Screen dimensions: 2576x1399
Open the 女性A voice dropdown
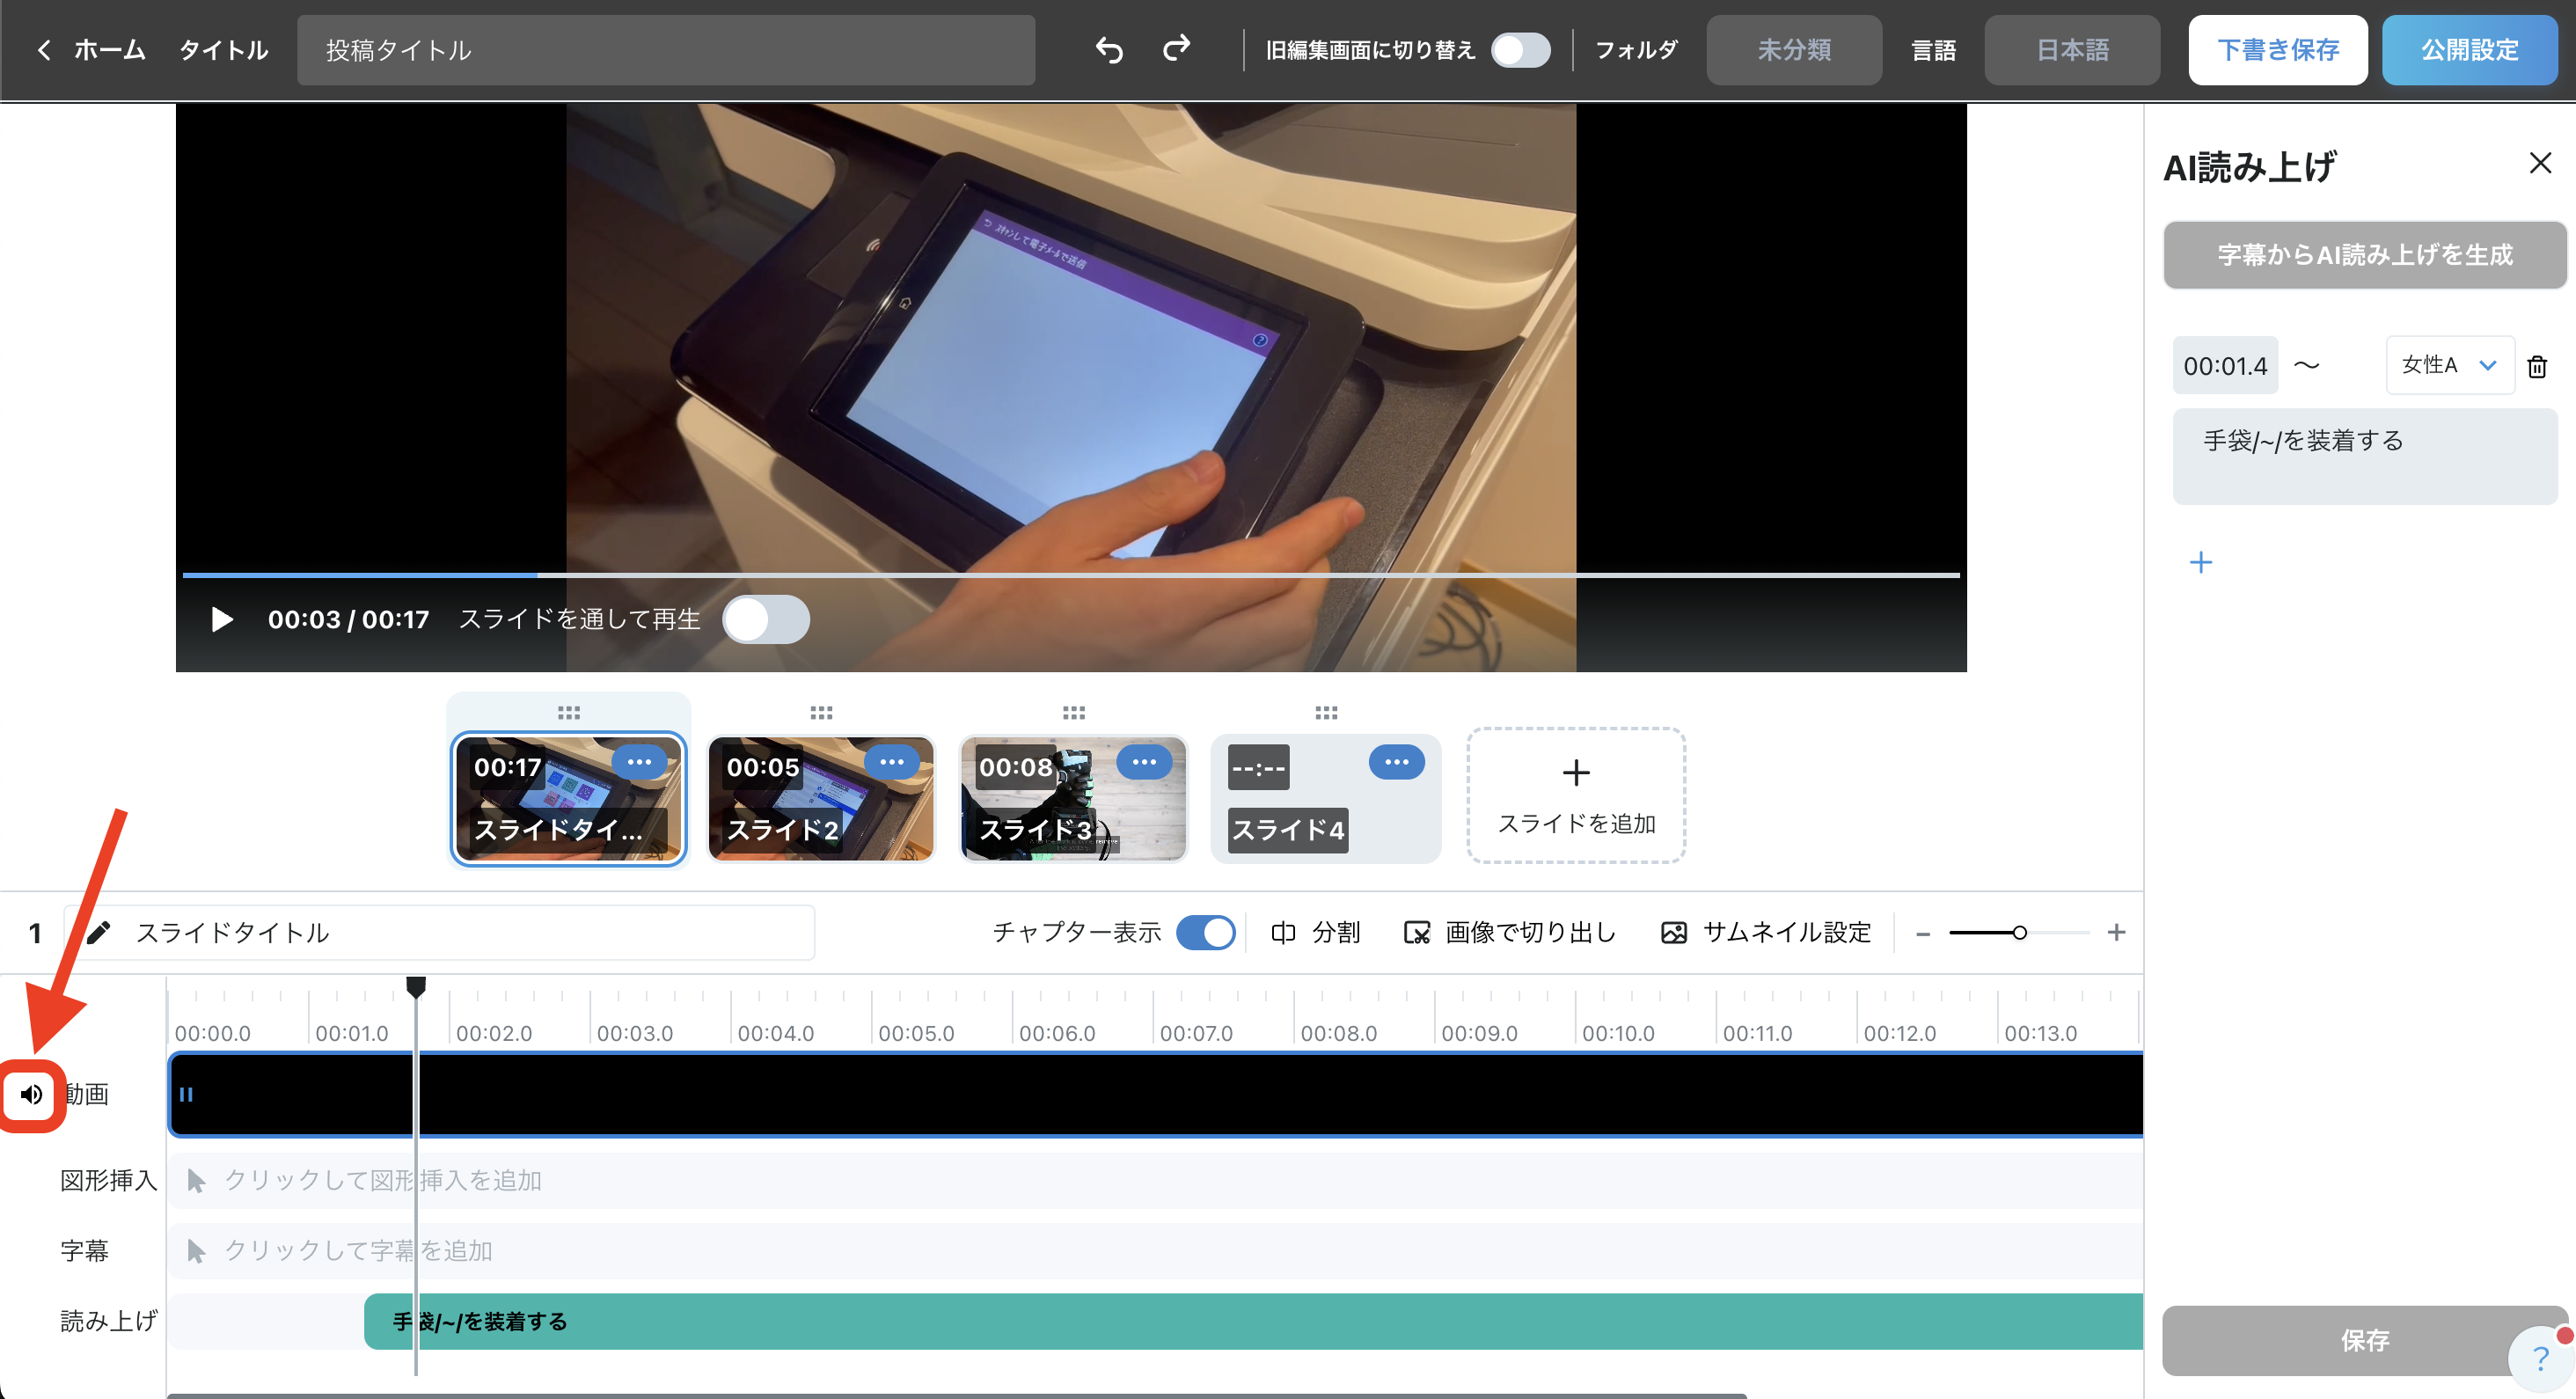(2449, 365)
